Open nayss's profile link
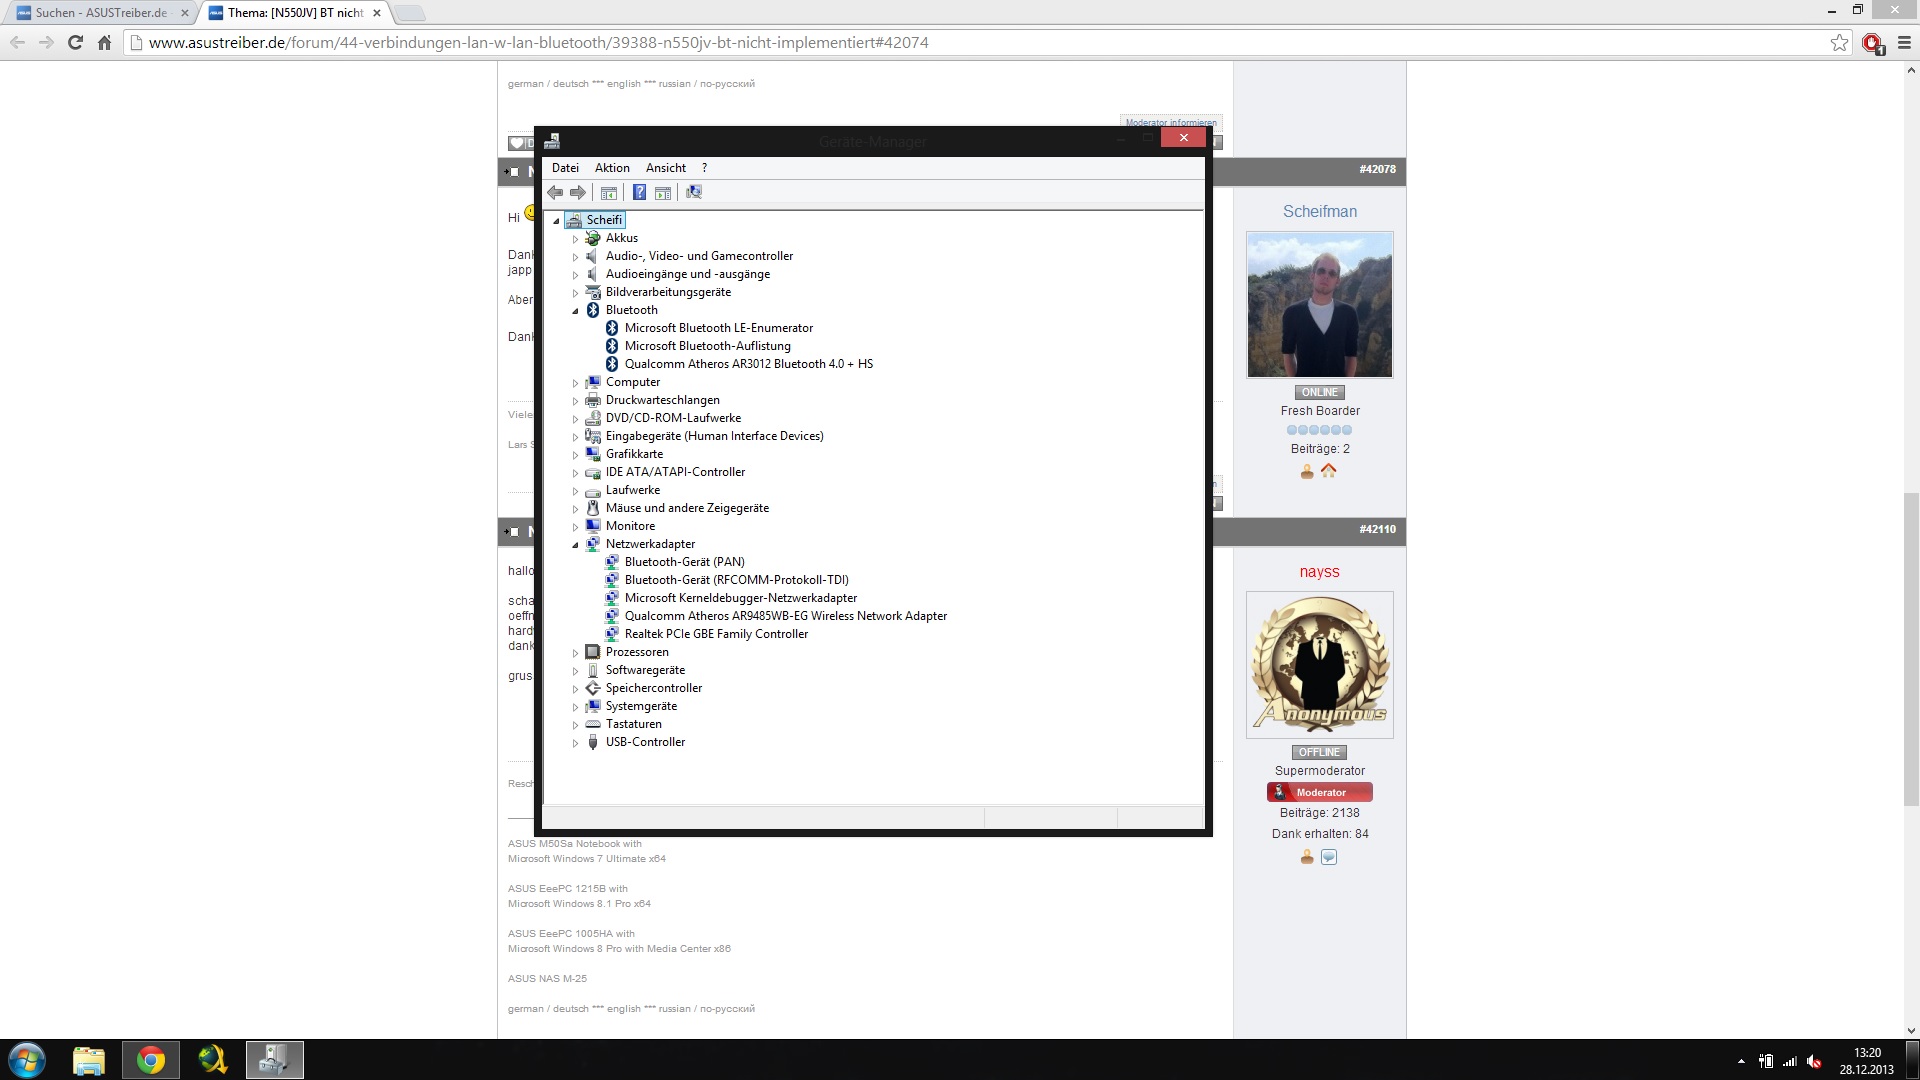The width and height of the screenshot is (1920, 1080). pyautogui.click(x=1319, y=572)
